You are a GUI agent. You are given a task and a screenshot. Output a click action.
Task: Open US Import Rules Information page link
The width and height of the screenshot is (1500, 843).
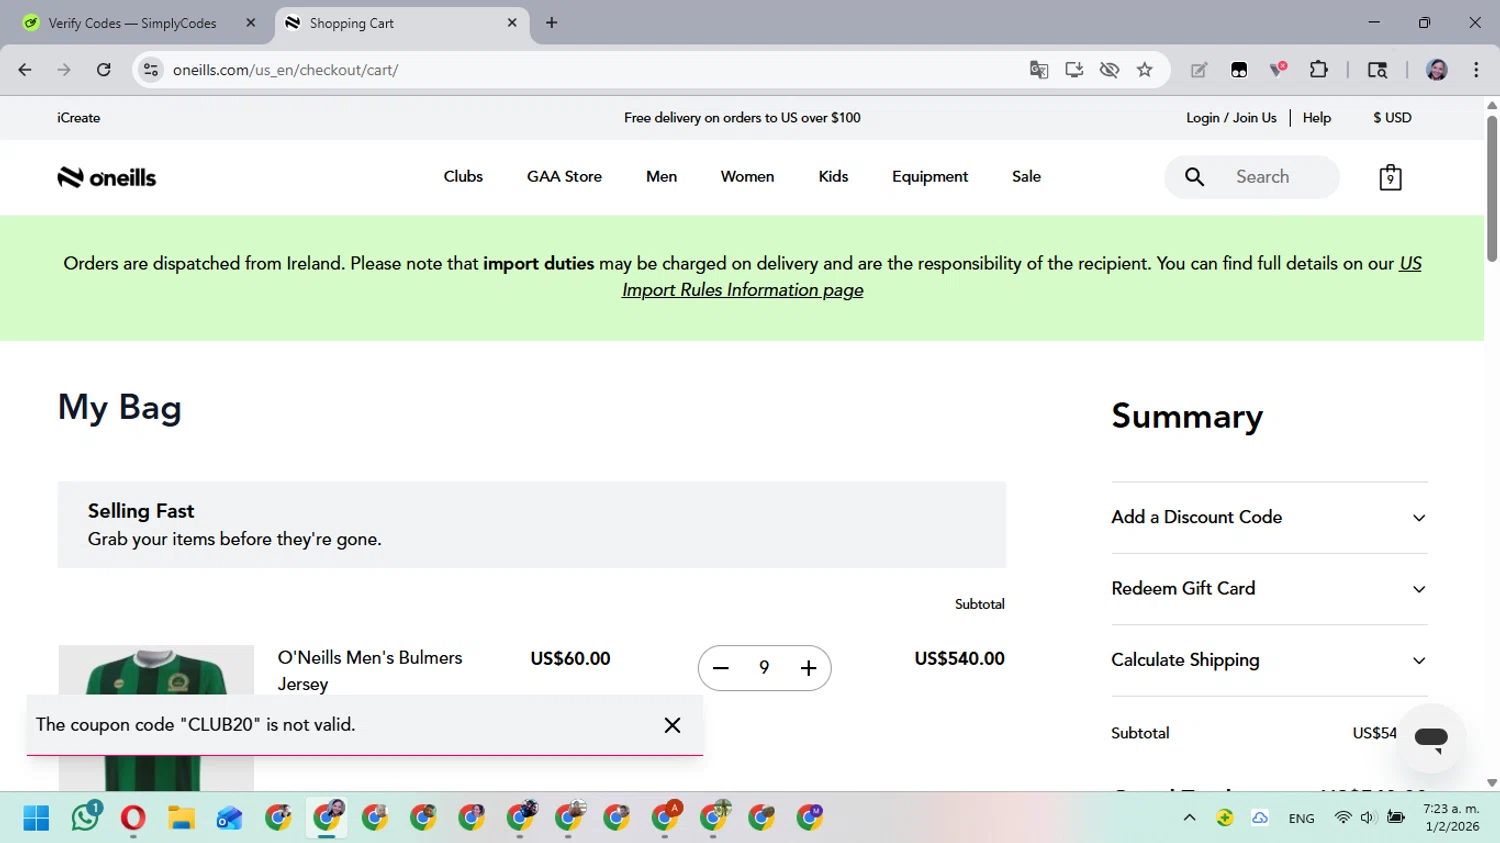742,290
